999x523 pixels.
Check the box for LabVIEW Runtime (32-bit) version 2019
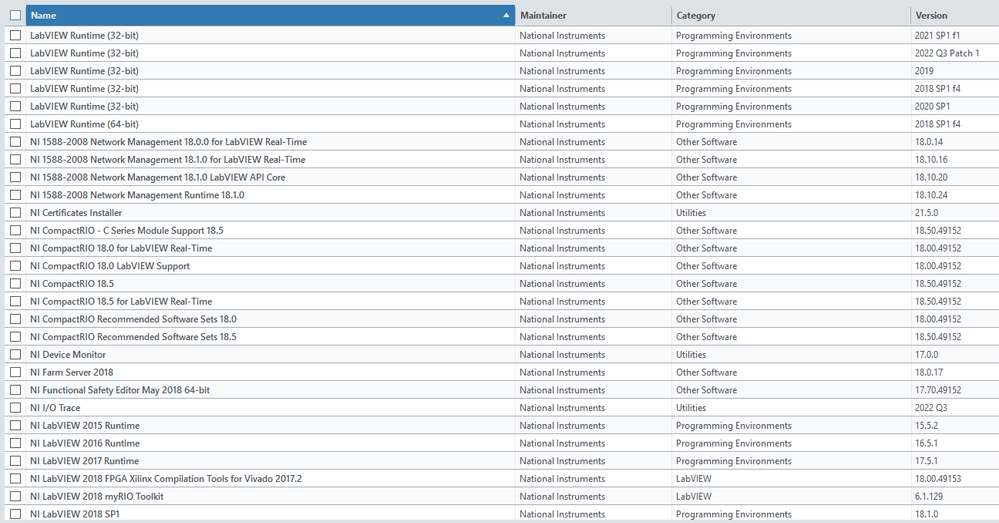[x=15, y=71]
